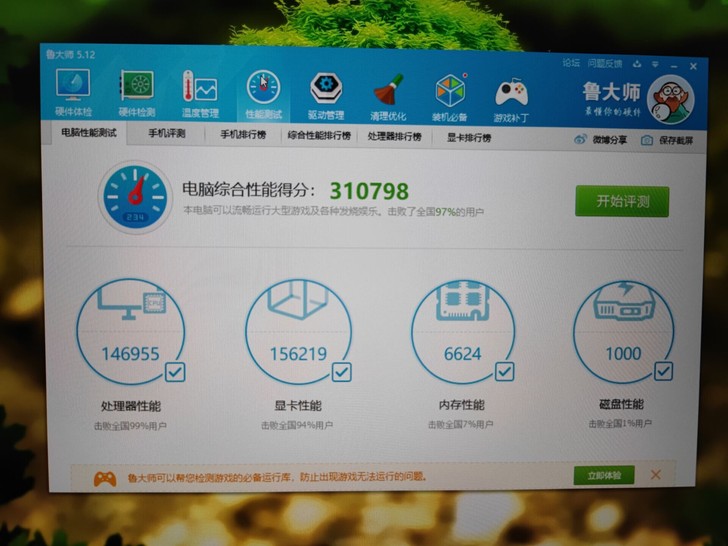Click 击败全国1%用户 text
Viewport: 728px width, 546px height.
(621, 423)
